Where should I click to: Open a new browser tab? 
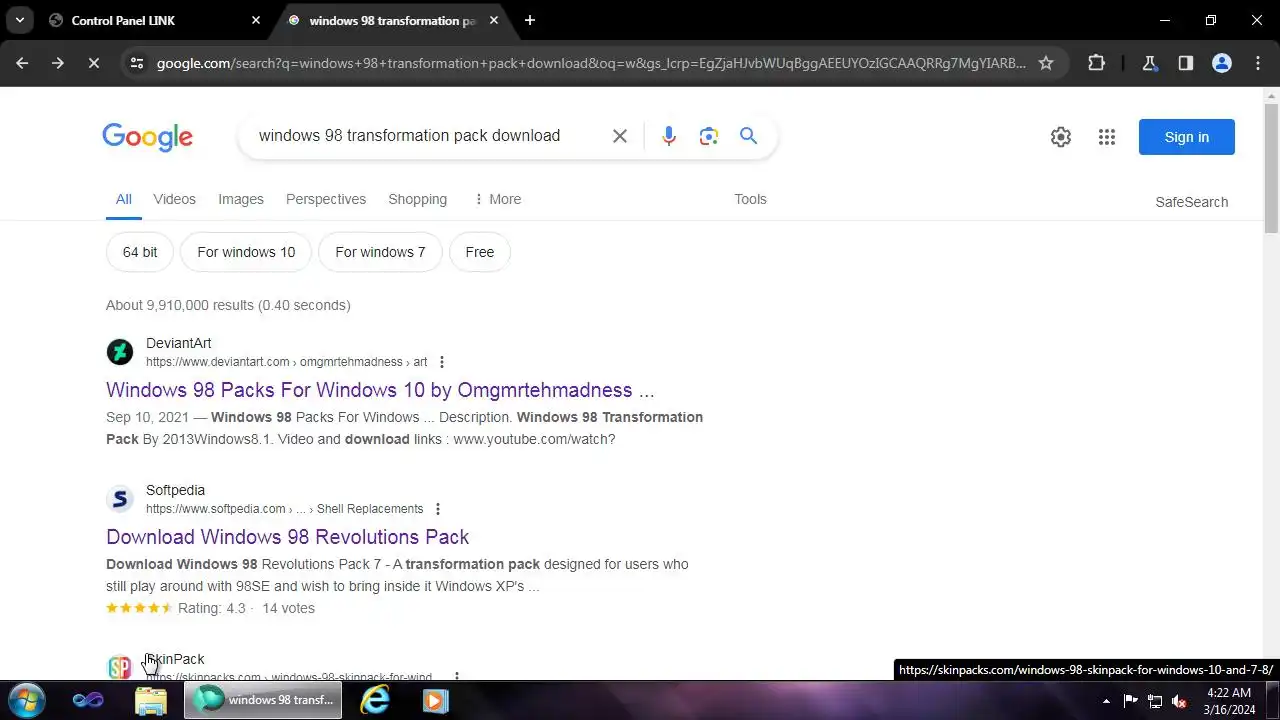[x=530, y=20]
